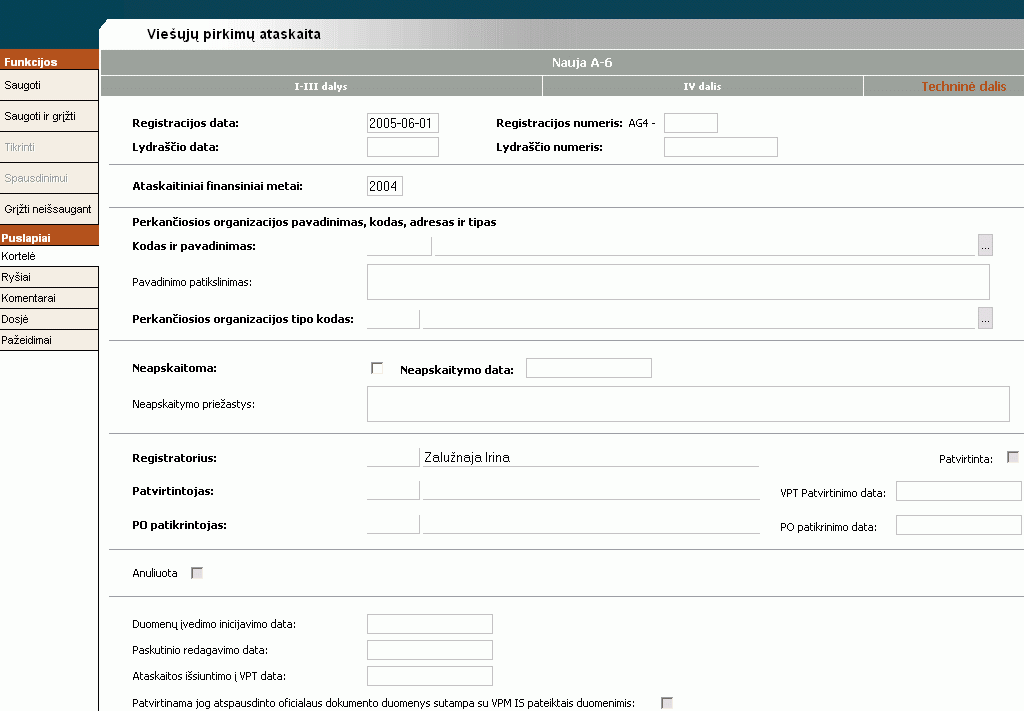Click the Viešųjų pirkimų ataskaita title

click(x=234, y=35)
